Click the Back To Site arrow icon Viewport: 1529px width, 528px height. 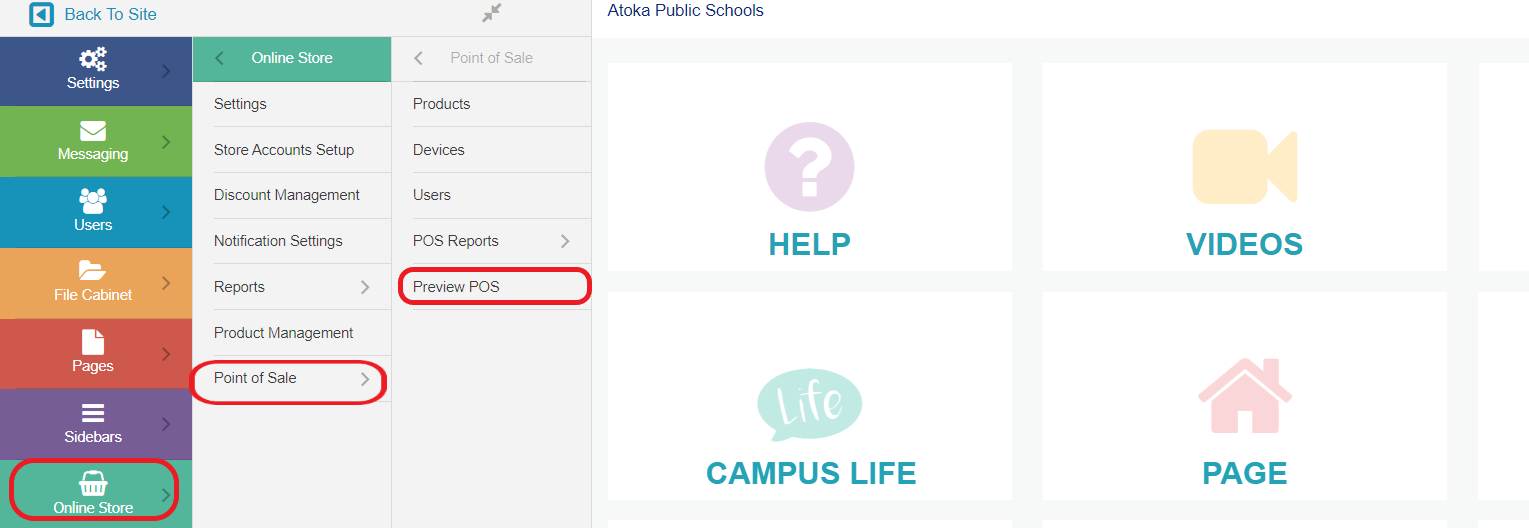click(42, 15)
